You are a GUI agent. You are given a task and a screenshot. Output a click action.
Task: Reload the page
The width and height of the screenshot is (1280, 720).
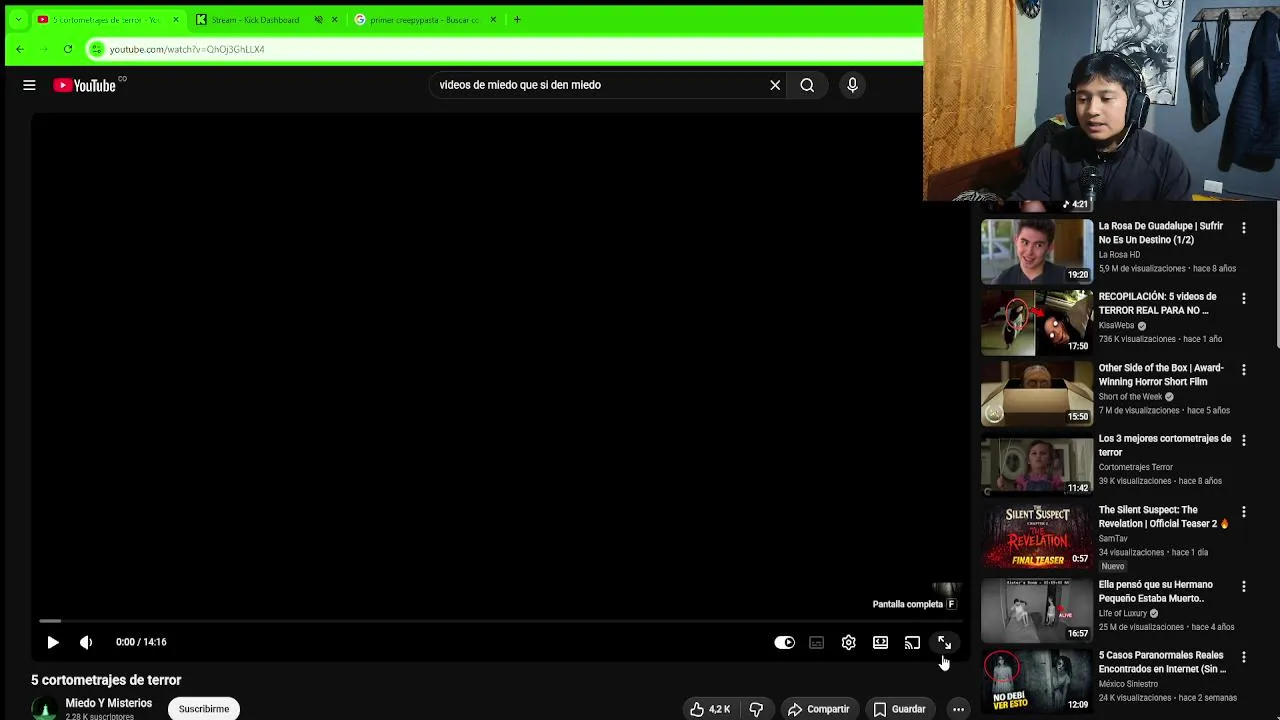68,49
